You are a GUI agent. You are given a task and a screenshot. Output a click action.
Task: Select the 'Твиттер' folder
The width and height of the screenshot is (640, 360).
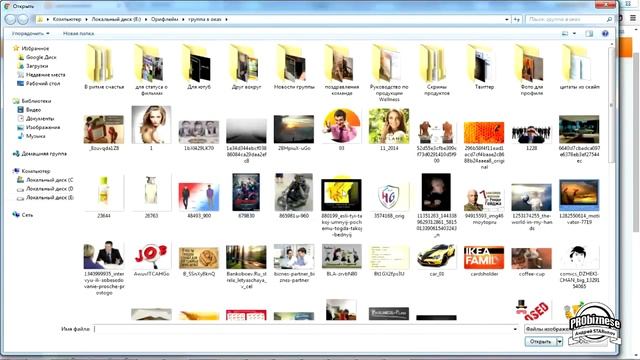484,67
